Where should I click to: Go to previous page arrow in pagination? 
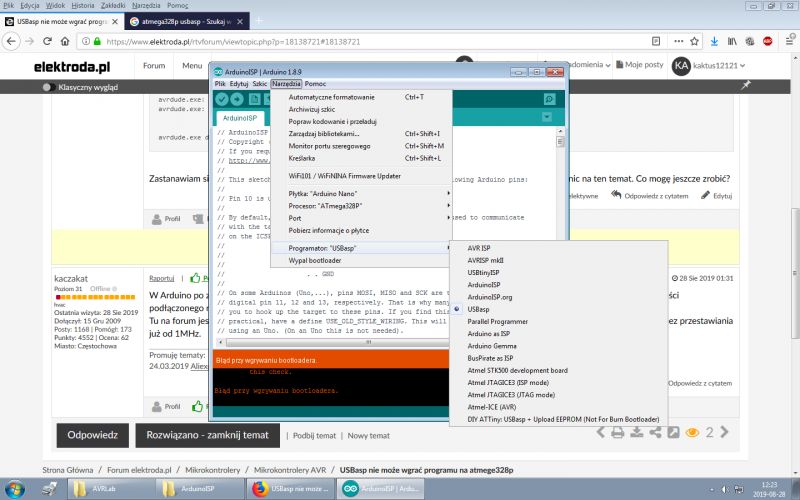point(601,432)
